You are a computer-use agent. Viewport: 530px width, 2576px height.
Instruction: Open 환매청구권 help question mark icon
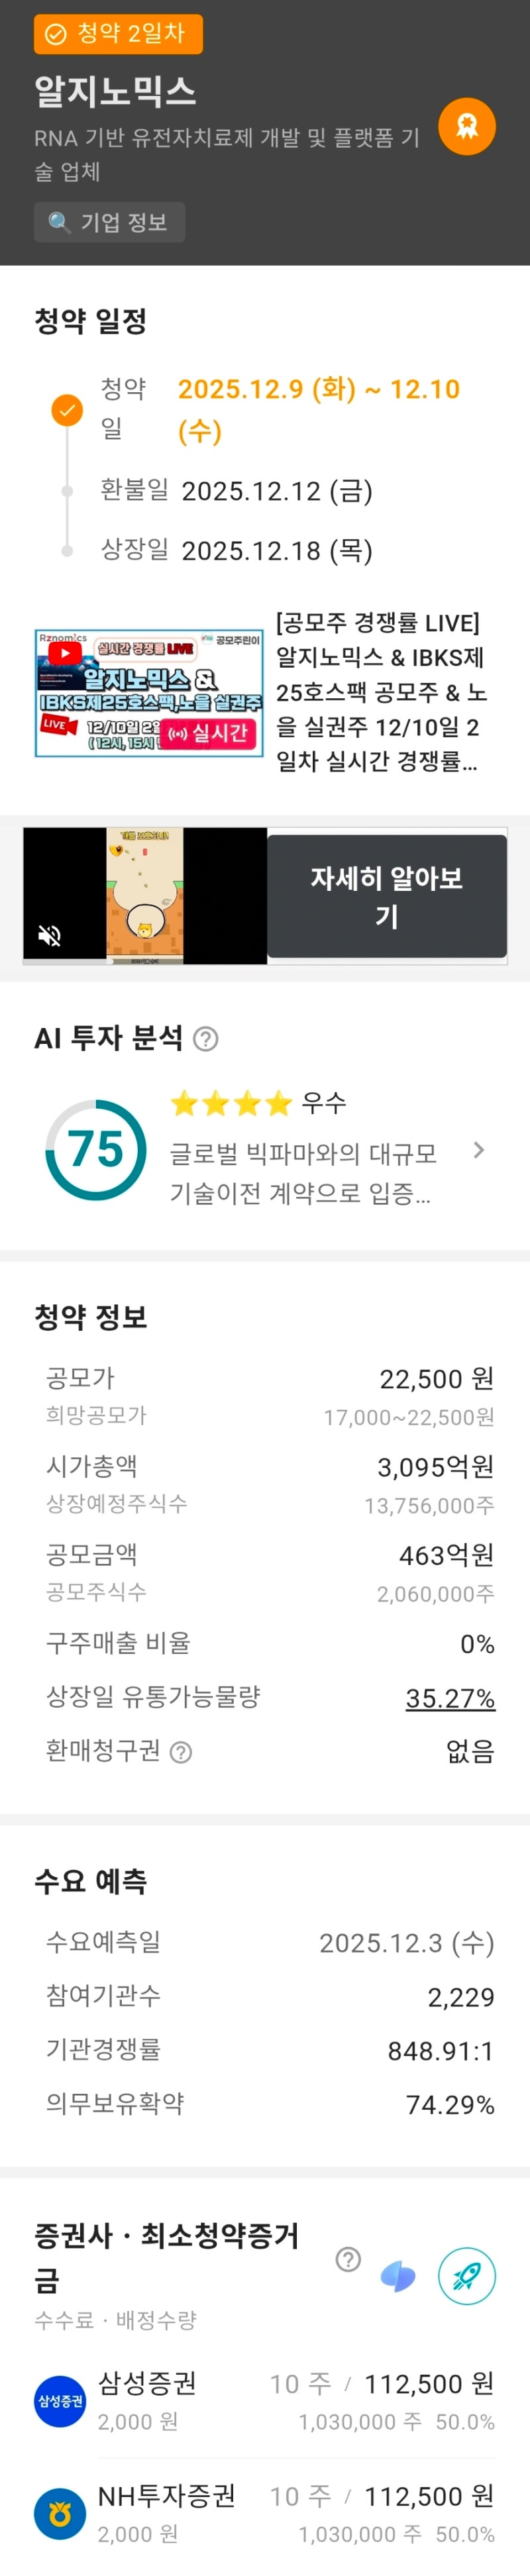tap(181, 1751)
